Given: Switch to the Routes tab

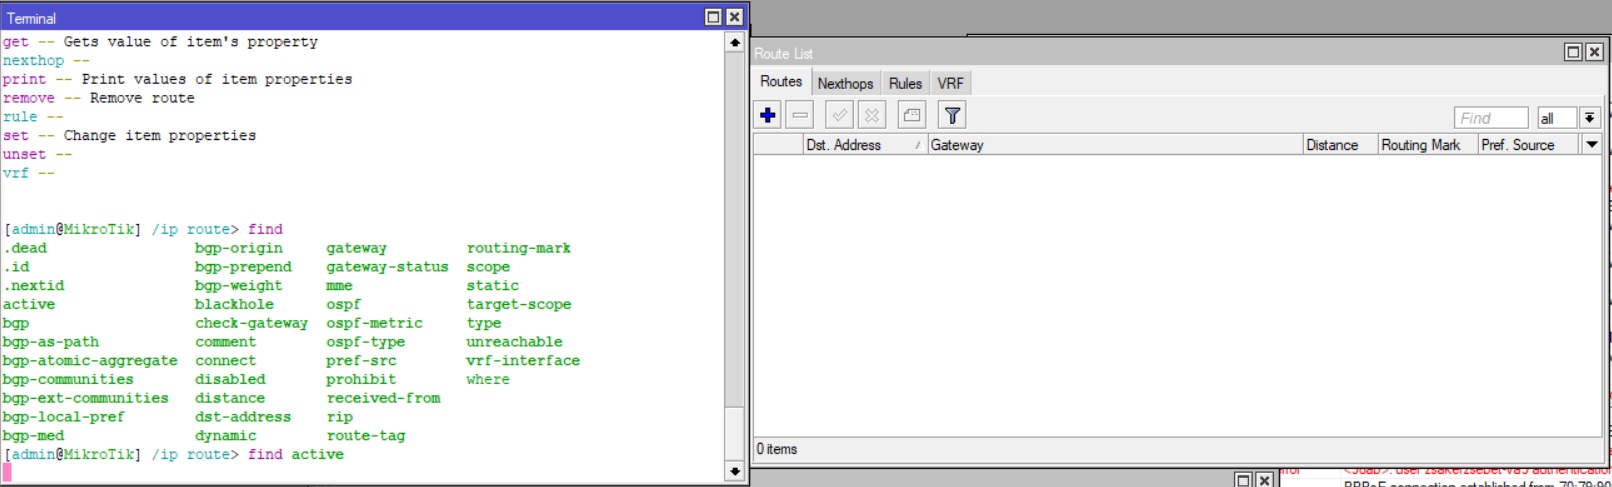Looking at the screenshot, I should (781, 82).
